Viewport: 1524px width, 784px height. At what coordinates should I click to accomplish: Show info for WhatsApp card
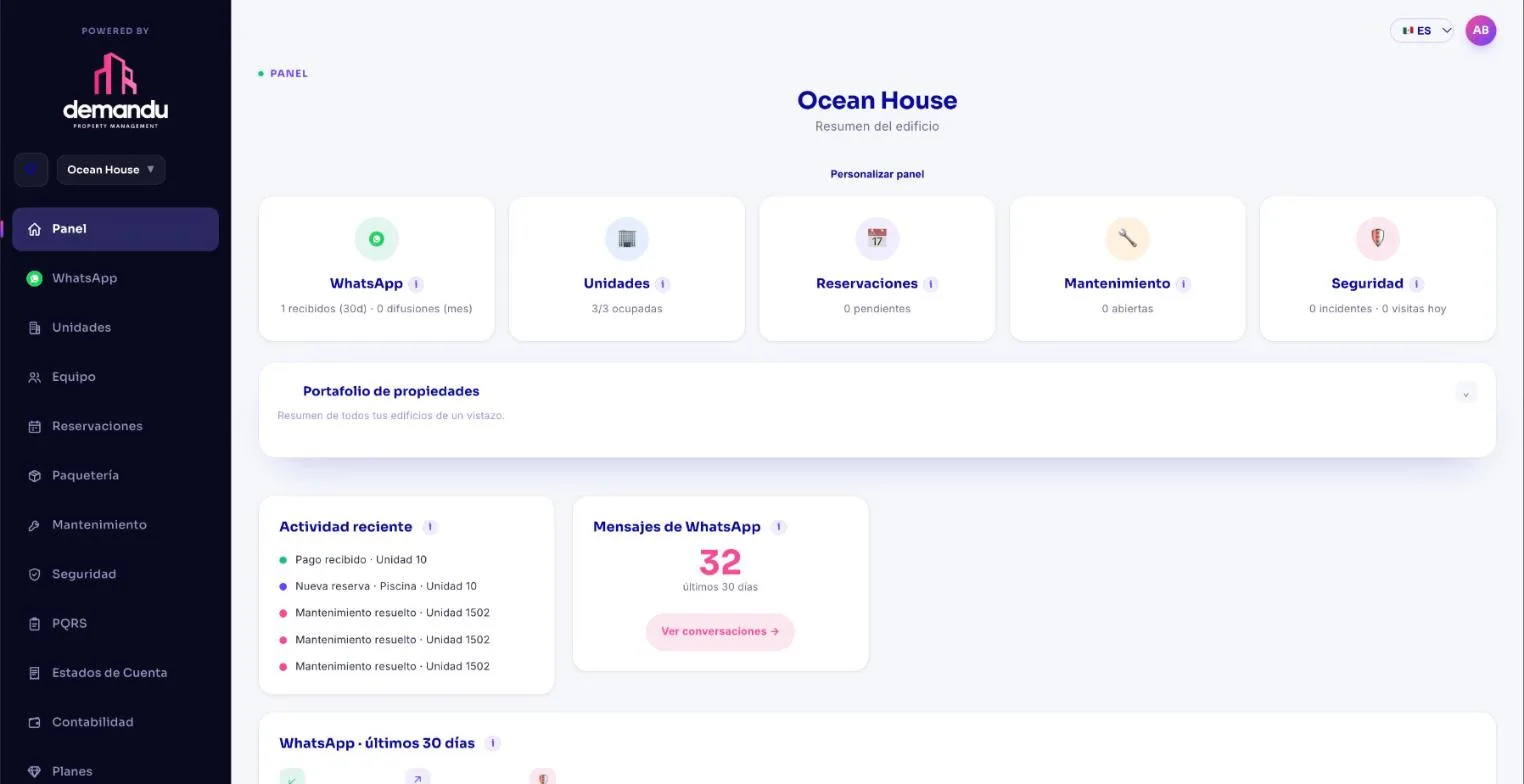click(x=416, y=284)
